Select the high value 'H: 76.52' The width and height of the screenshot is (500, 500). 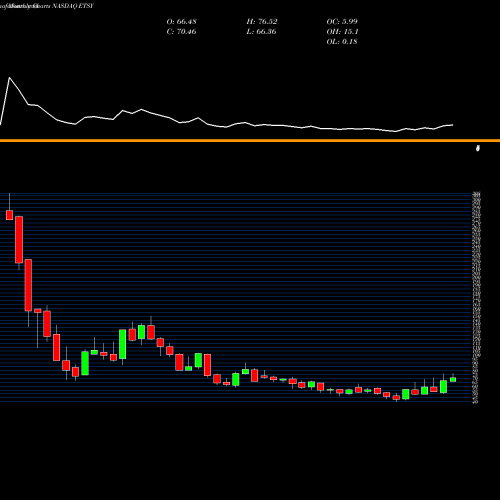pos(262,21)
